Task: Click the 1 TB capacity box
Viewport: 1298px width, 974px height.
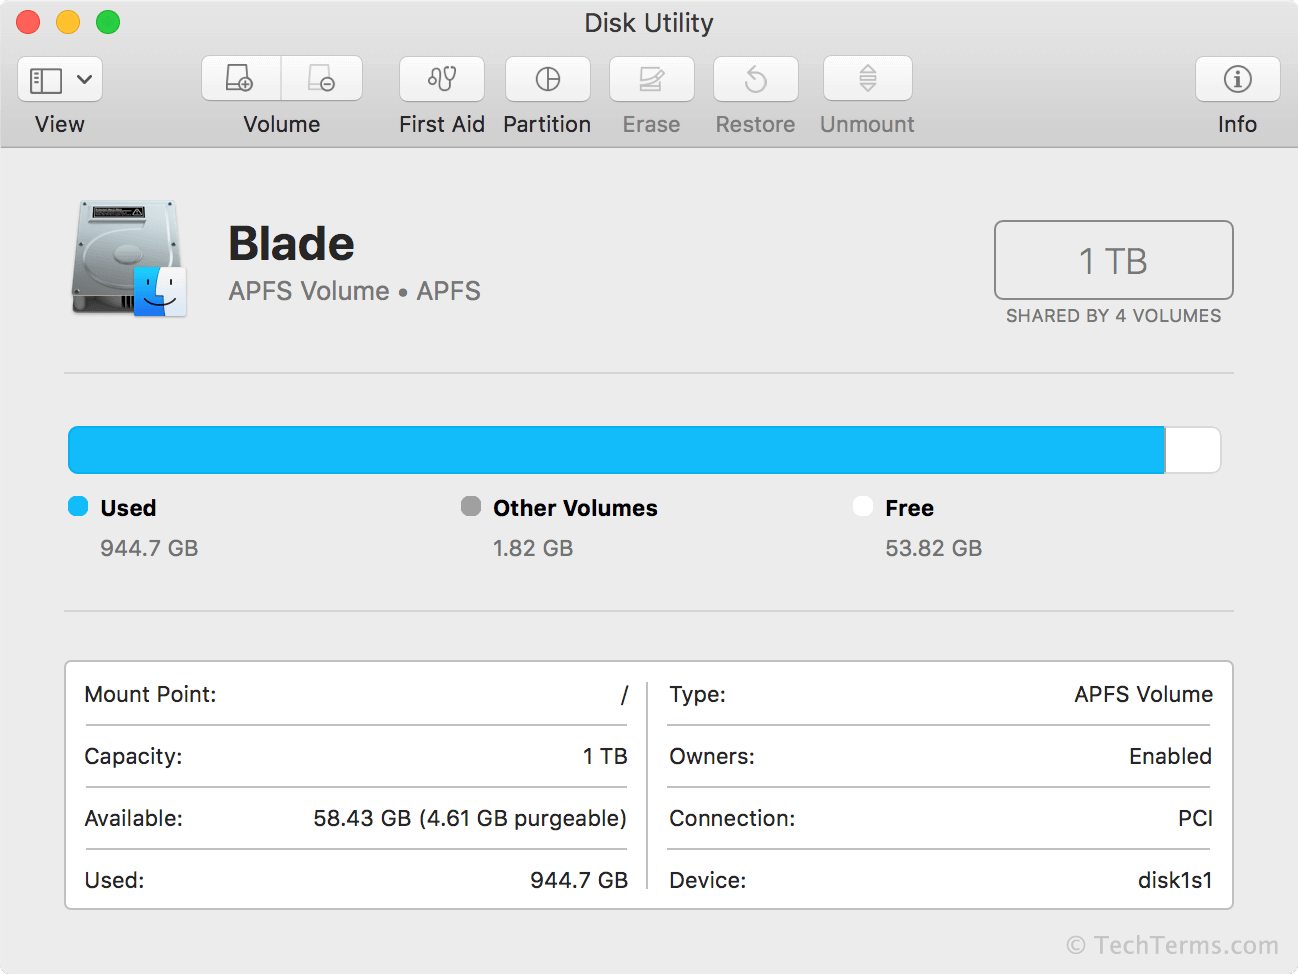Action: click(1114, 260)
